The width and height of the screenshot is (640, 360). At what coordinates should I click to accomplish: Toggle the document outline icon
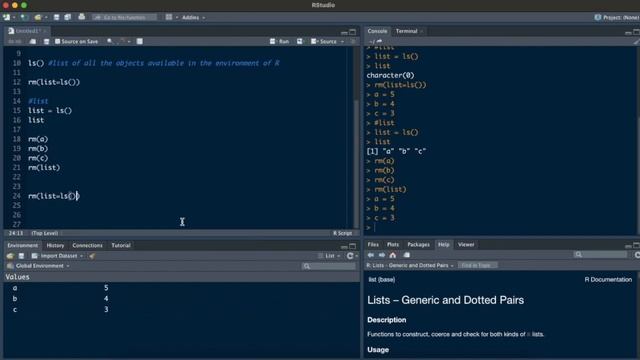(353, 41)
